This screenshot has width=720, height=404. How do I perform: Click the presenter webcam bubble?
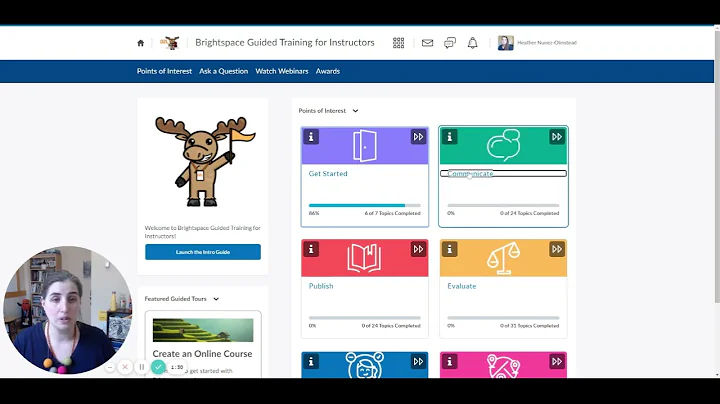(x=68, y=310)
